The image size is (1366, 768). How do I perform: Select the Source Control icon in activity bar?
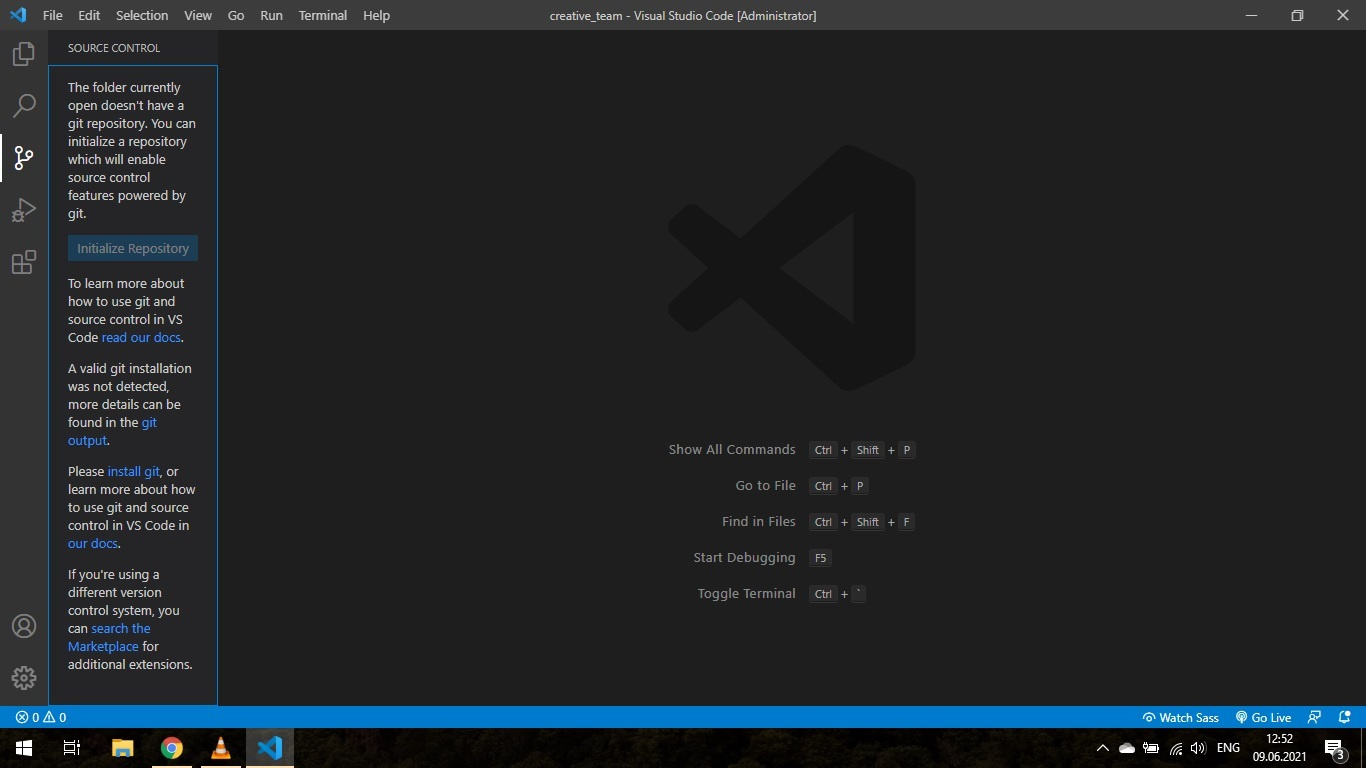[23, 158]
